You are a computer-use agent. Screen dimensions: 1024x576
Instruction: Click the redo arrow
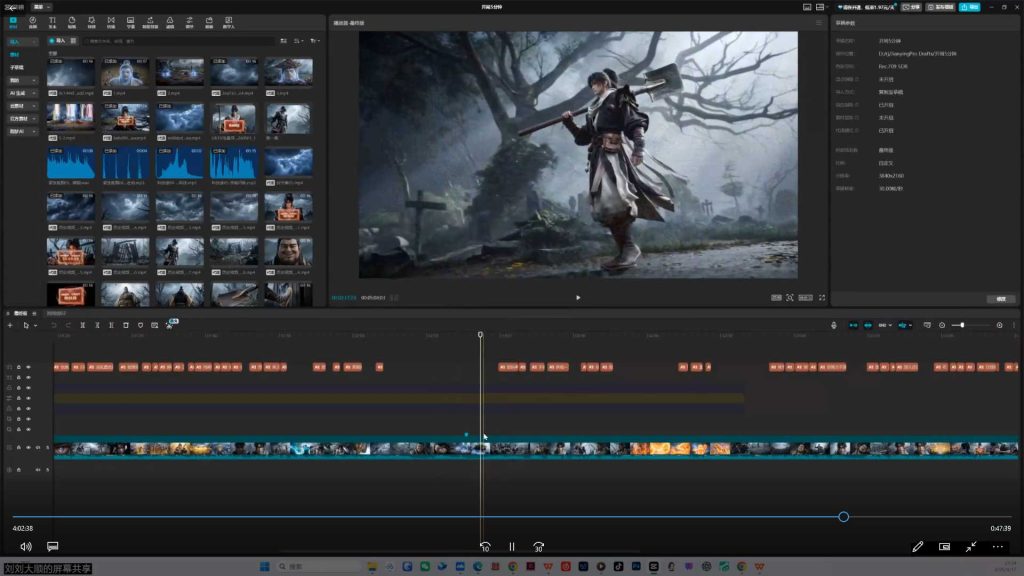(x=68, y=325)
